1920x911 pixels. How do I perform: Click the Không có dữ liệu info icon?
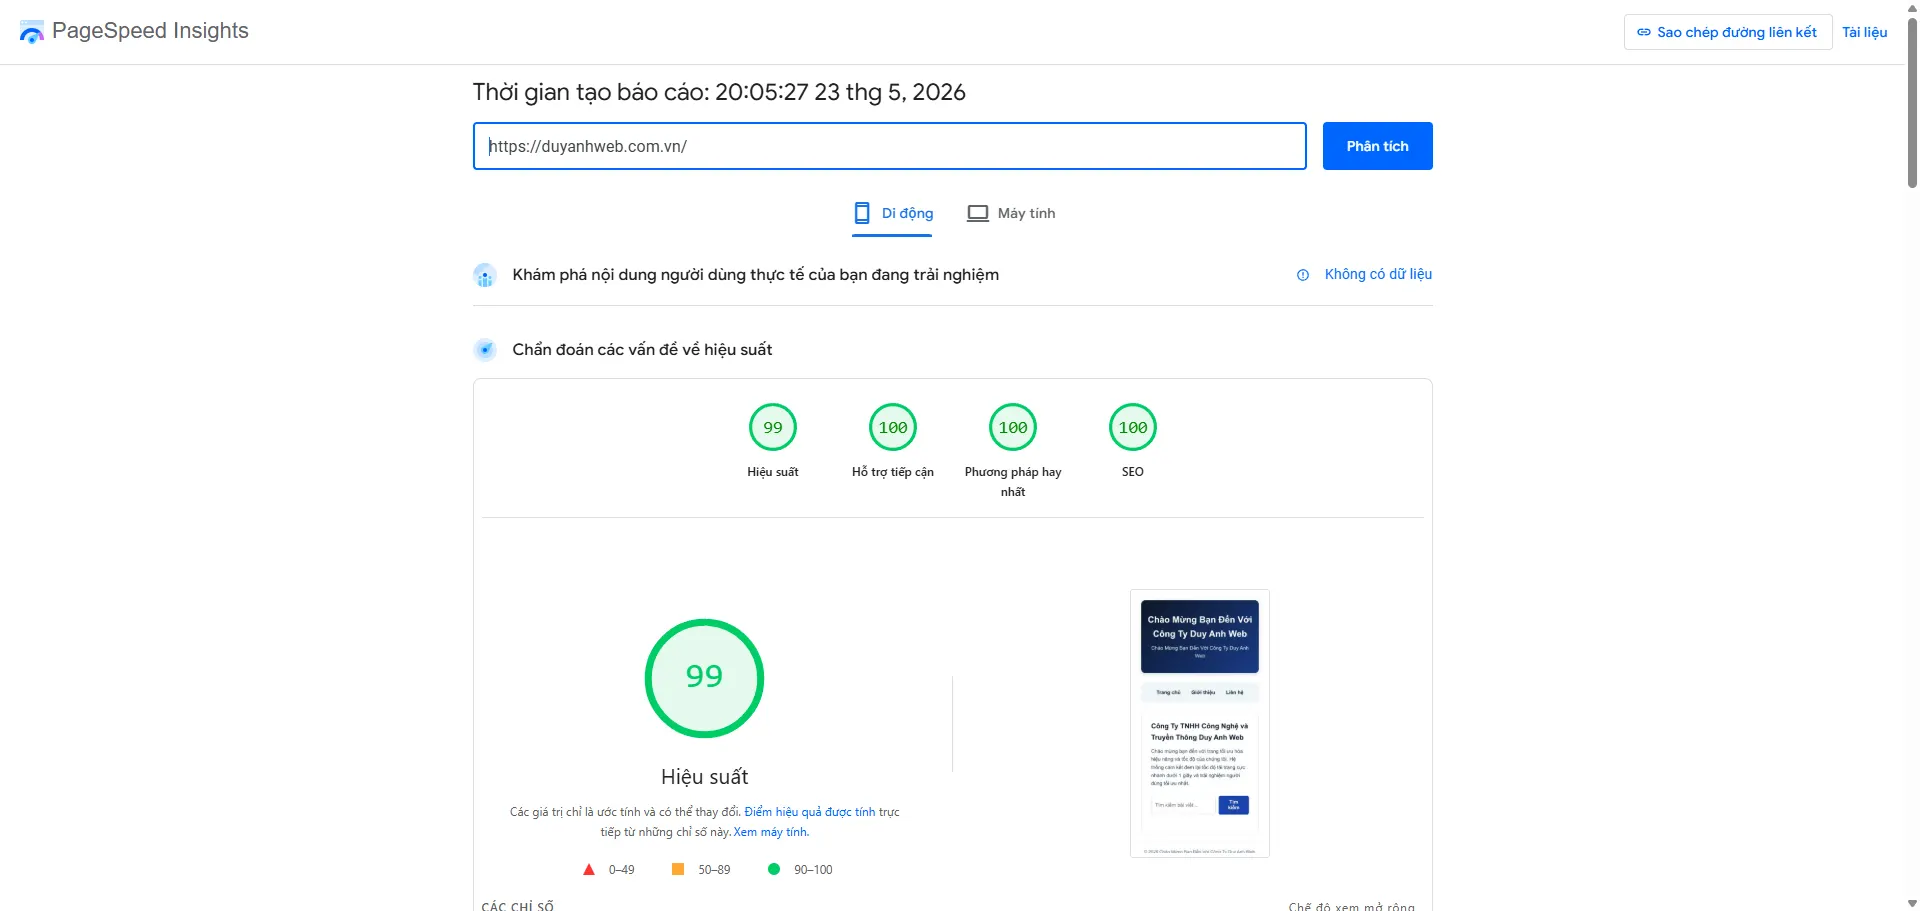click(1302, 275)
